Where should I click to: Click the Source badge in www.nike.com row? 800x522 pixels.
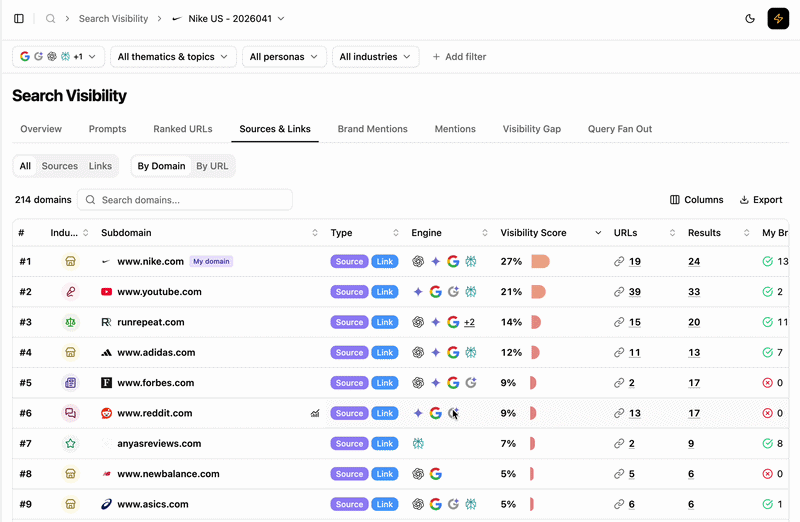click(x=349, y=261)
